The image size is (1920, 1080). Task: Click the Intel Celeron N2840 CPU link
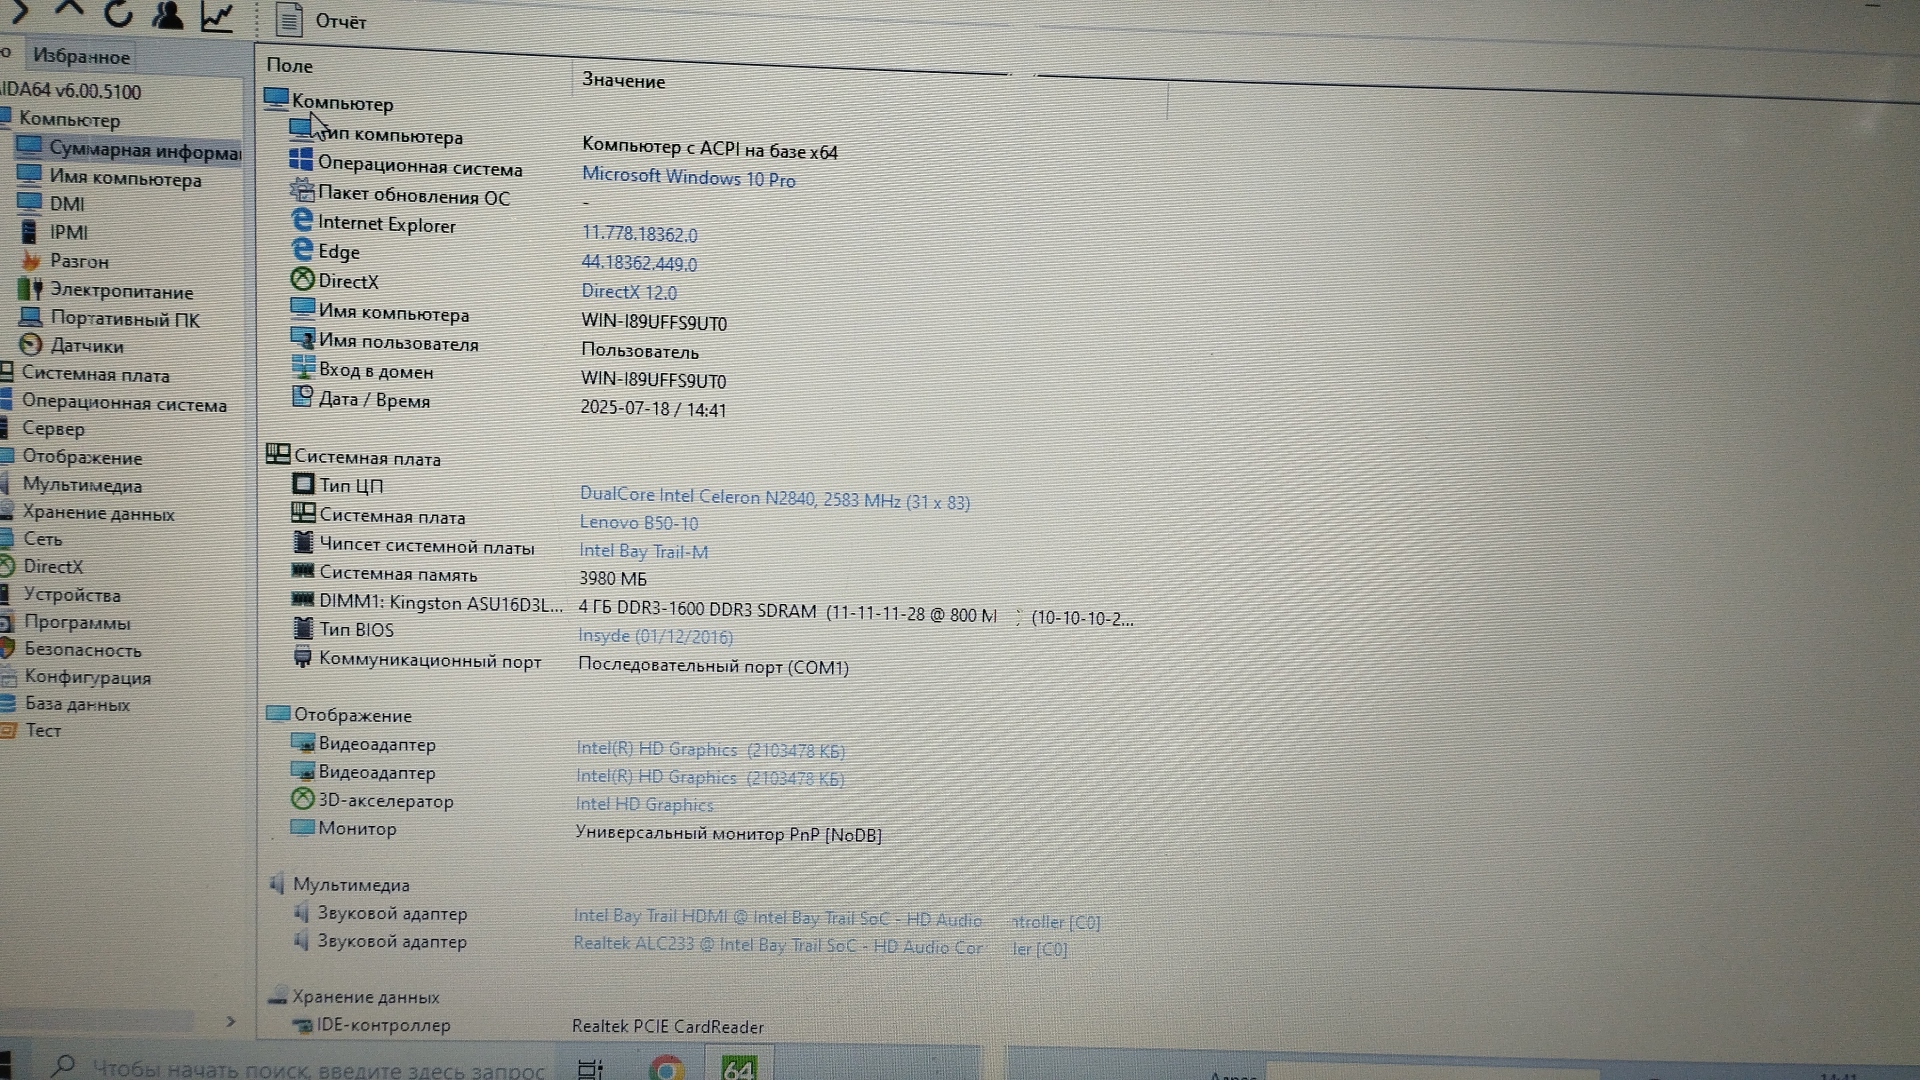[774, 498]
